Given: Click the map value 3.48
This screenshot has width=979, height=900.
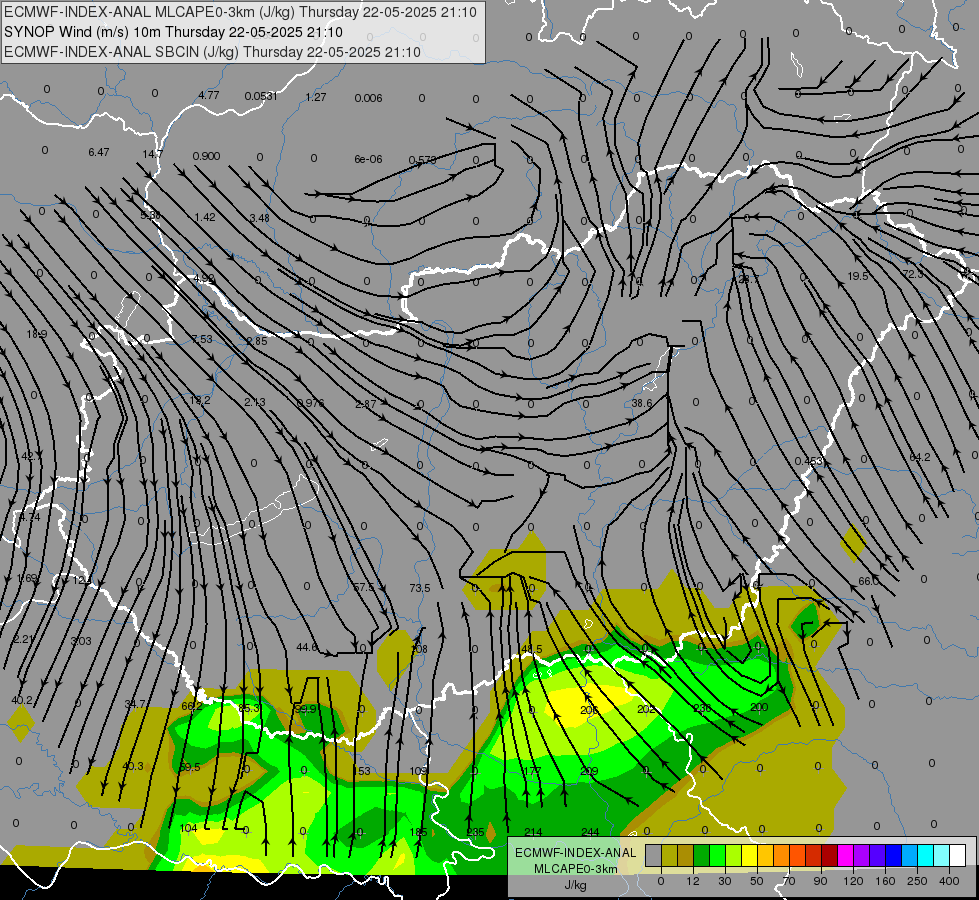Looking at the screenshot, I should click(x=259, y=218).
